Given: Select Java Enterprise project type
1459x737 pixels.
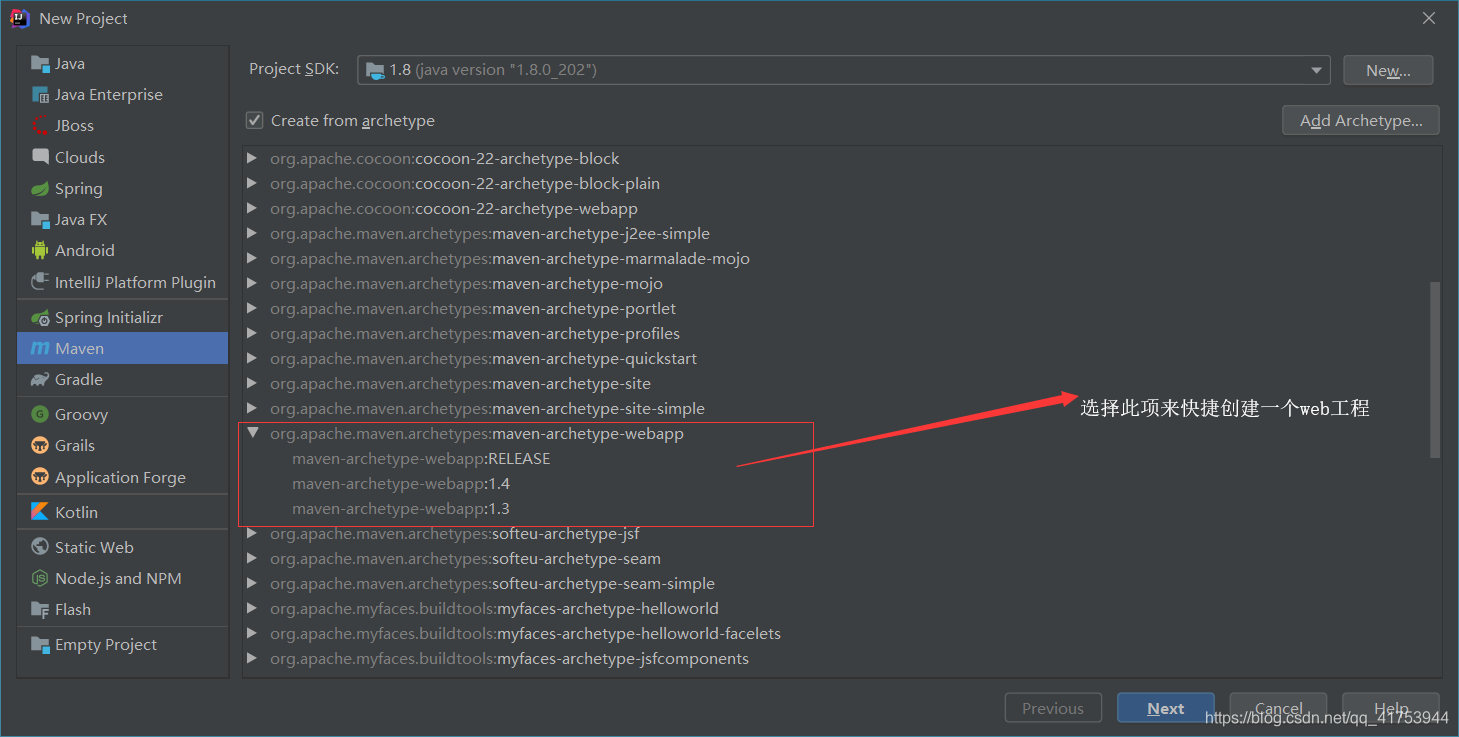Looking at the screenshot, I should pyautogui.click(x=123, y=95).
